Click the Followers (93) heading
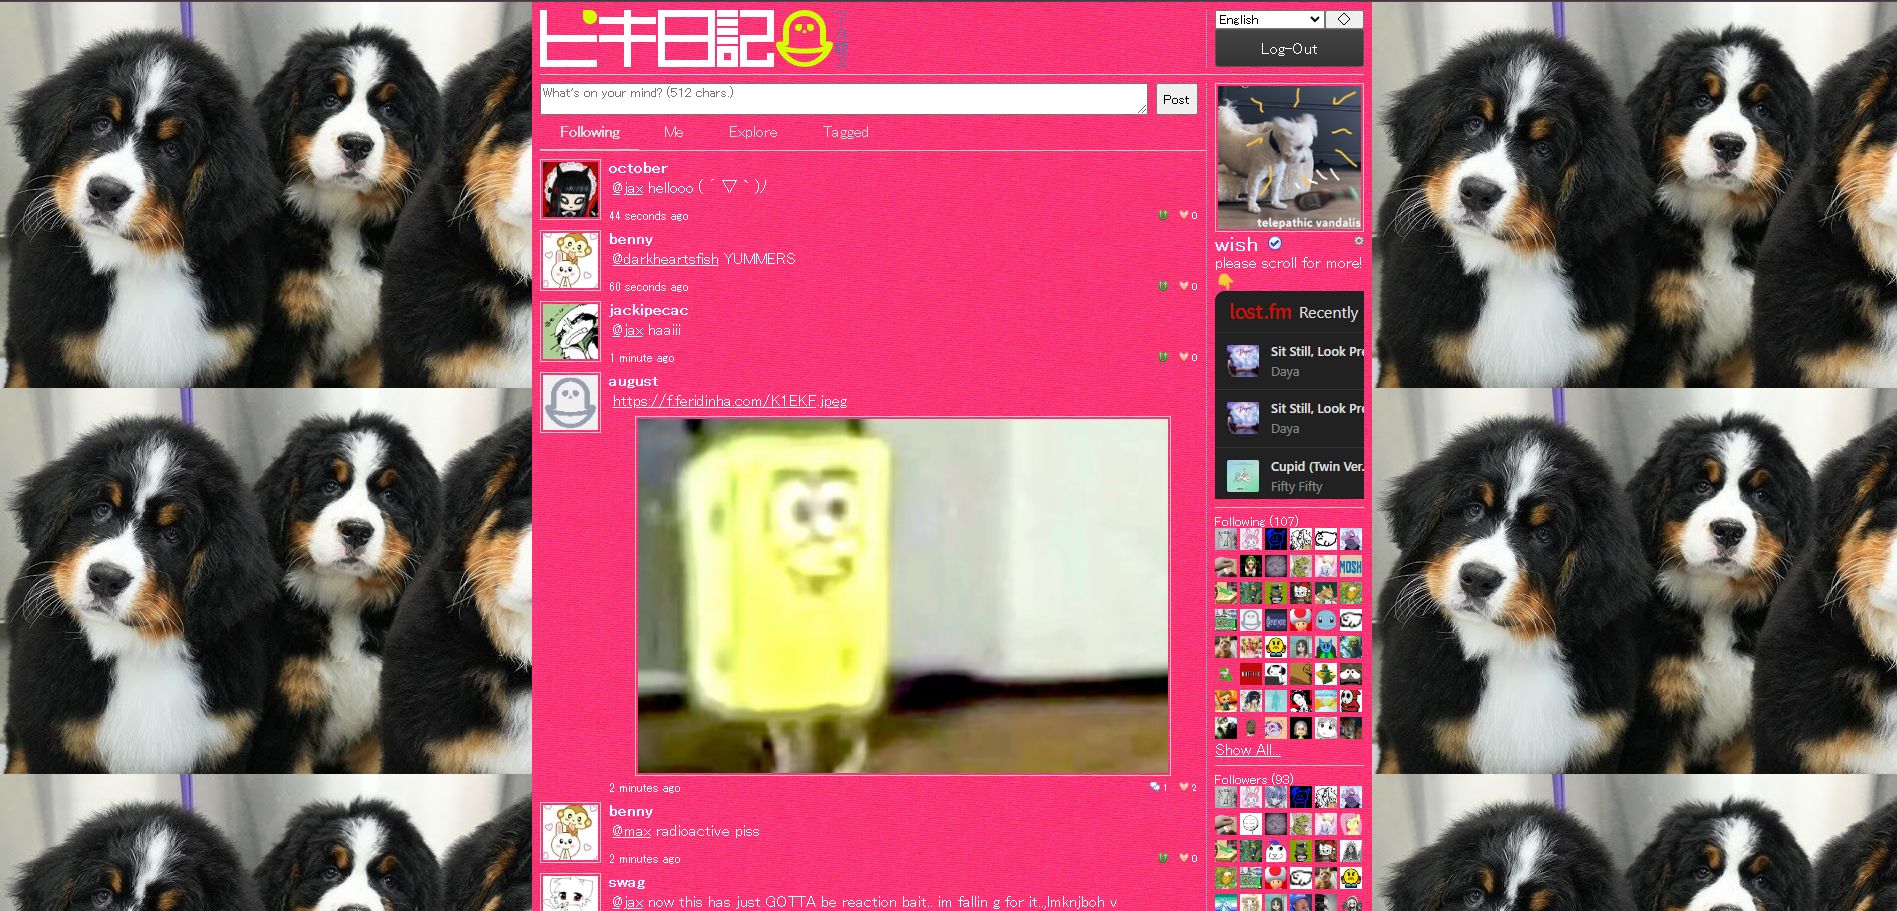 (x=1254, y=779)
